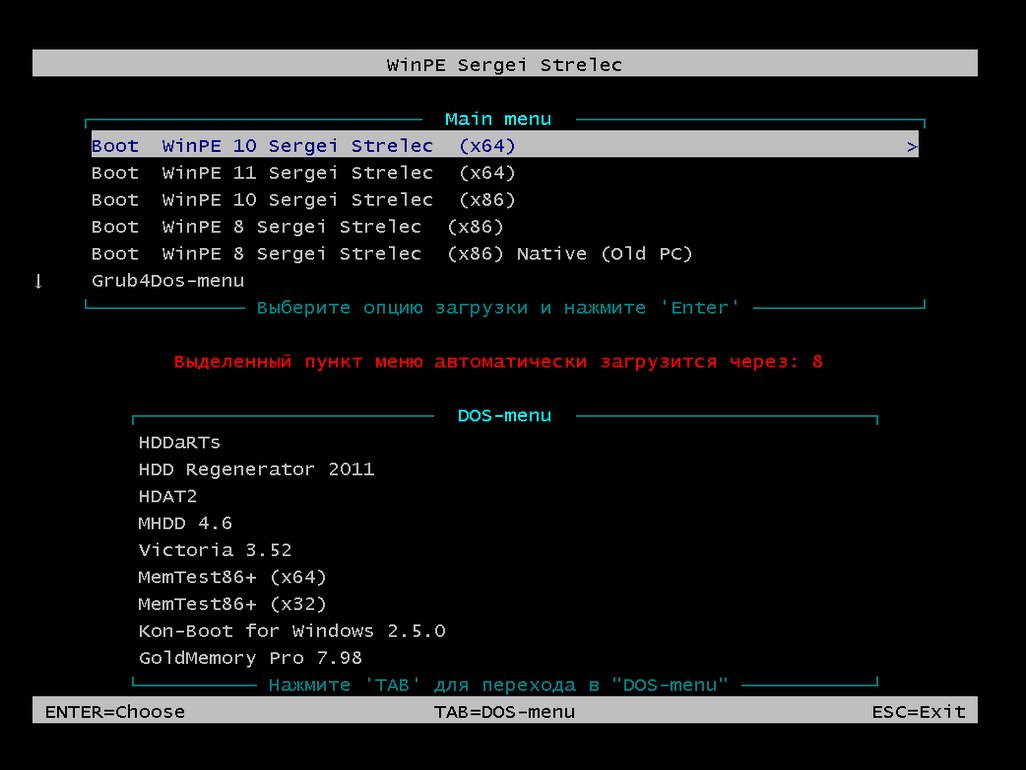Click the DOS-menu section heading

[504, 415]
